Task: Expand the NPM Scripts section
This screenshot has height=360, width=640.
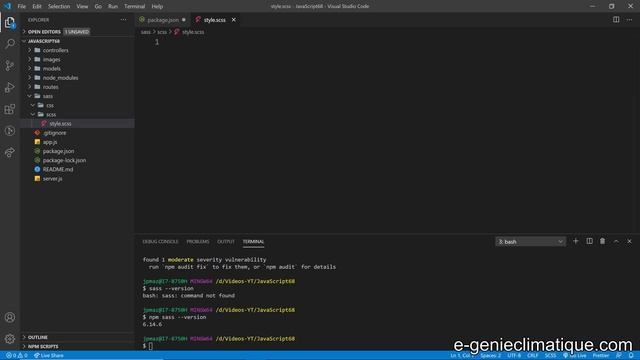Action: (x=78, y=346)
